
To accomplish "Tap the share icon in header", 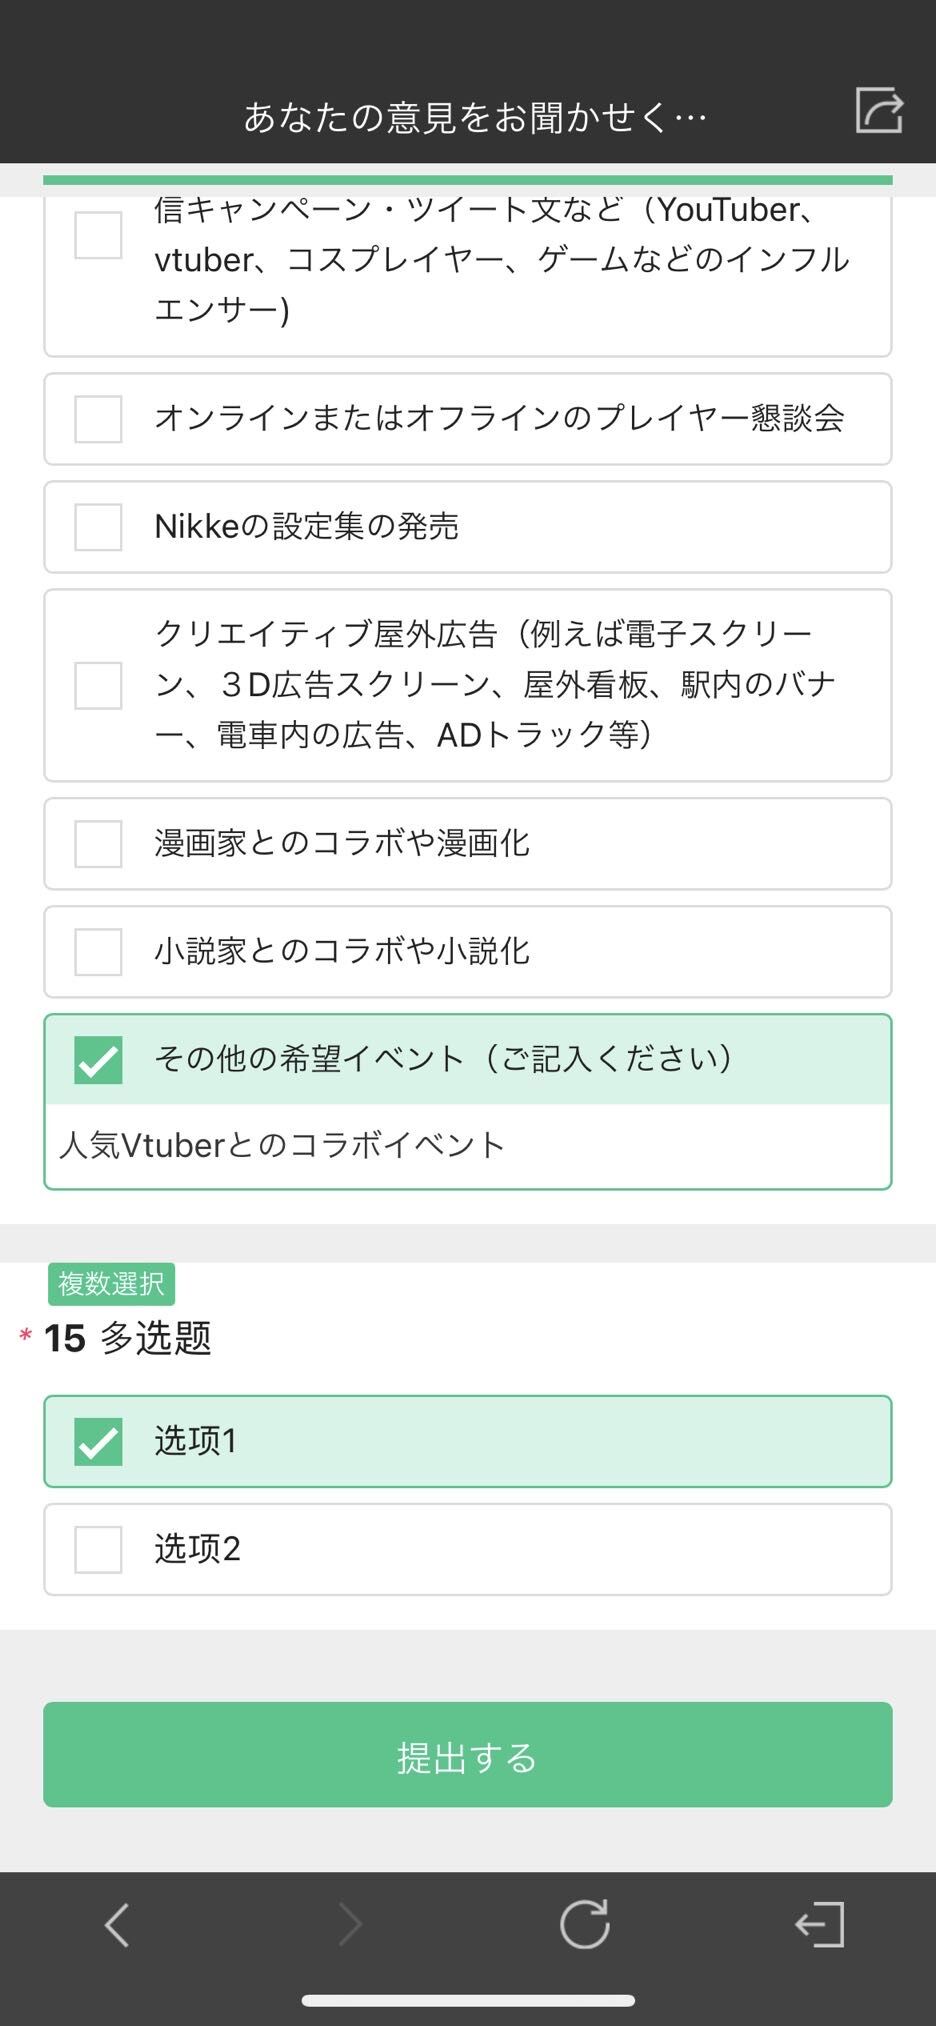I will tap(879, 110).
